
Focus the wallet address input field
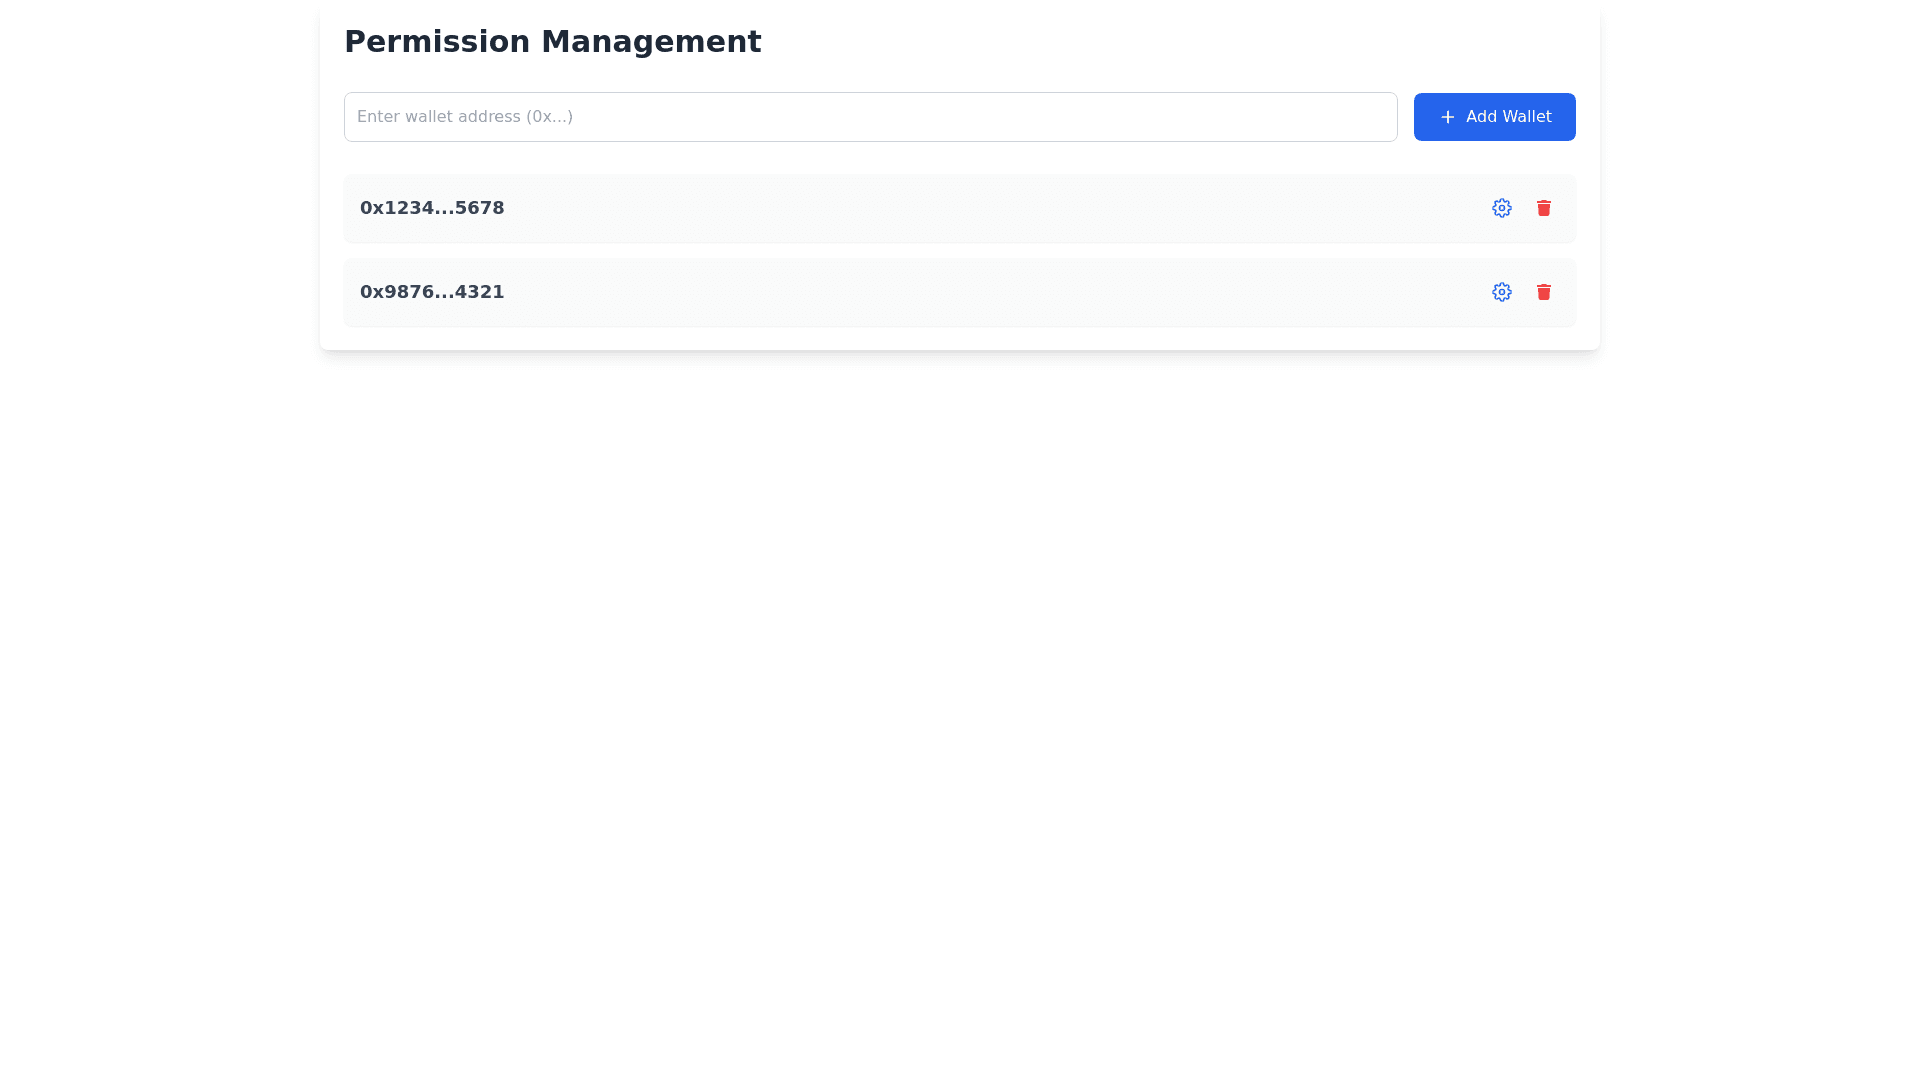[x=870, y=117]
